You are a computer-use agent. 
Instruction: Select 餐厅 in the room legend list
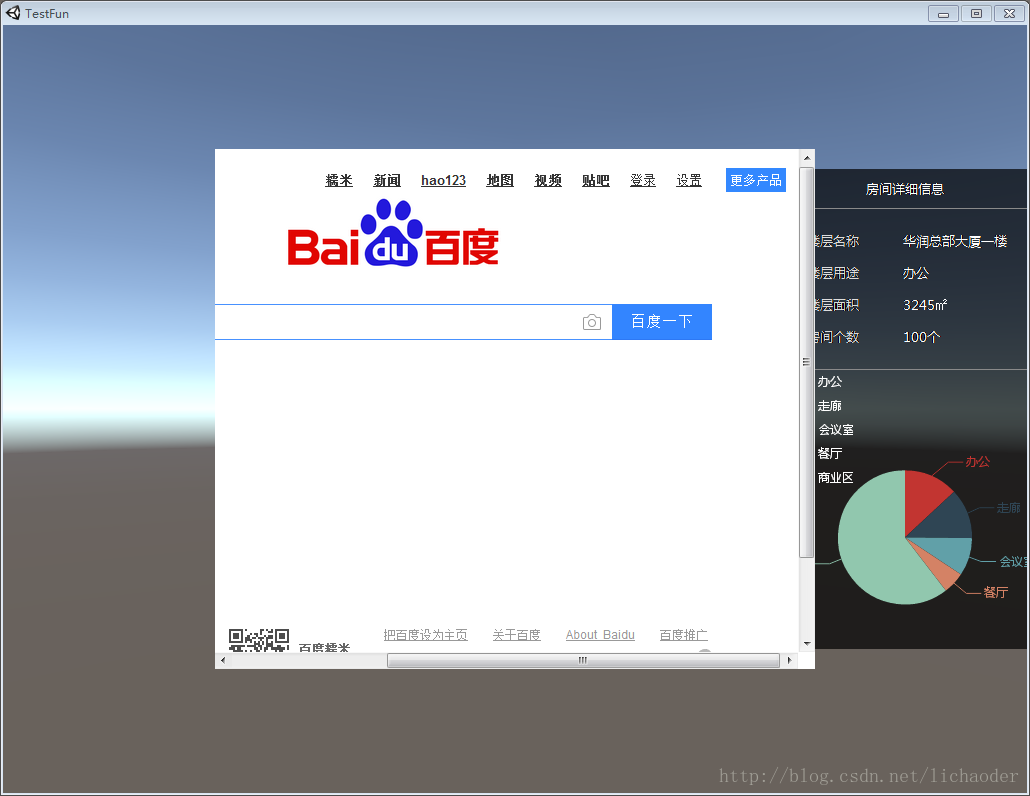coord(830,453)
